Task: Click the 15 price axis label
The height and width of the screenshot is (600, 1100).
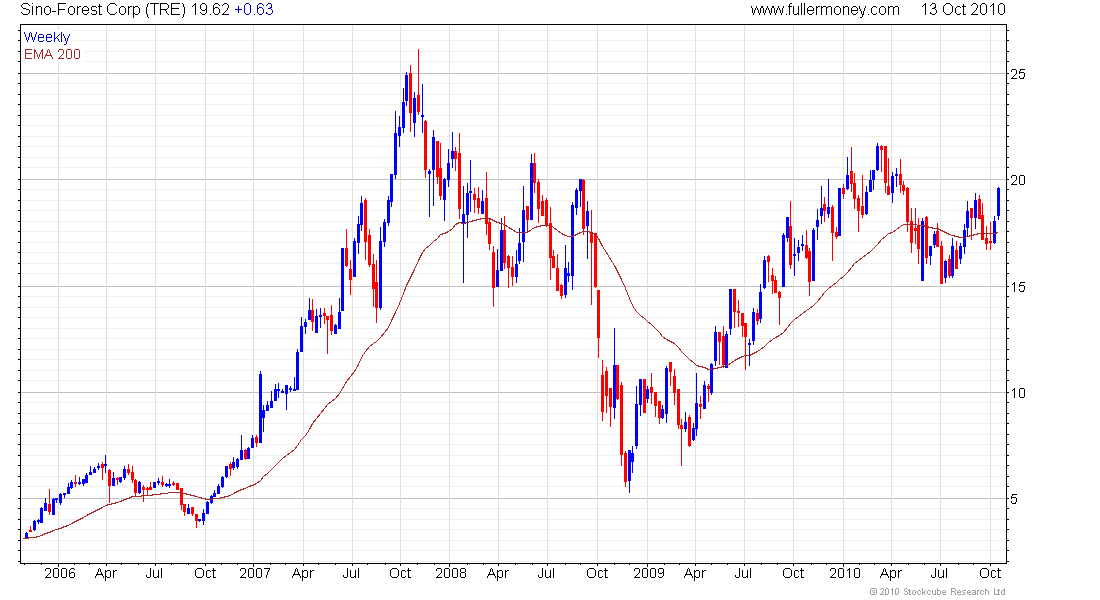Action: tap(1017, 287)
